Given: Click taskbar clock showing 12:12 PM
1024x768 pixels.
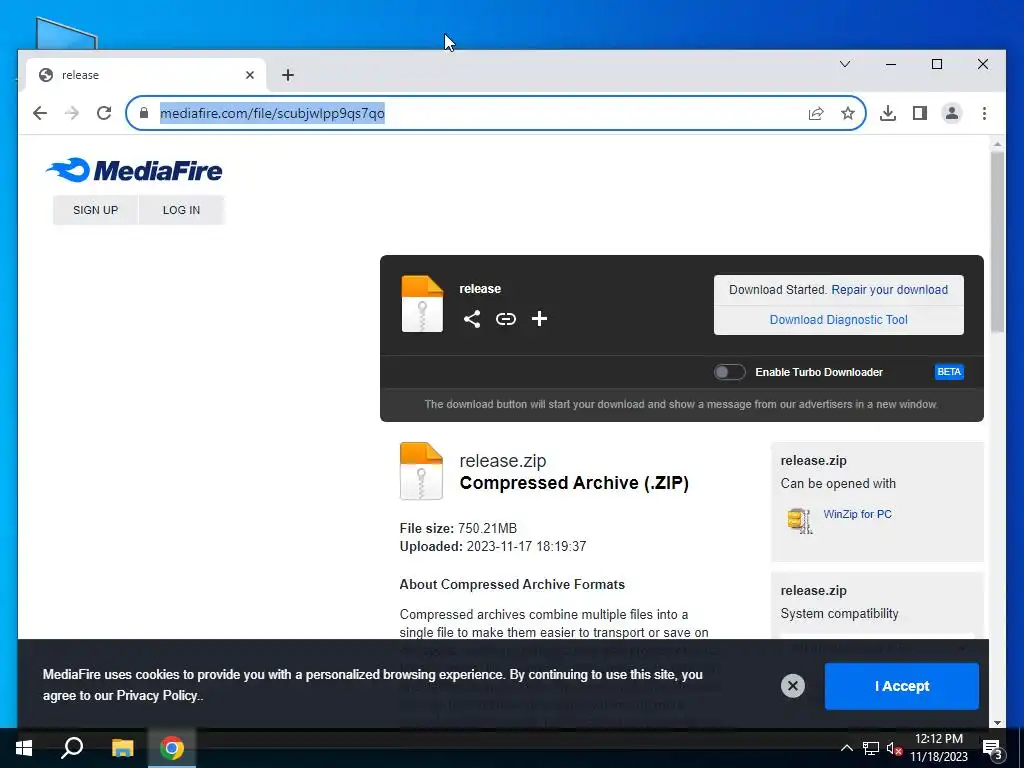Looking at the screenshot, I should point(938,748).
